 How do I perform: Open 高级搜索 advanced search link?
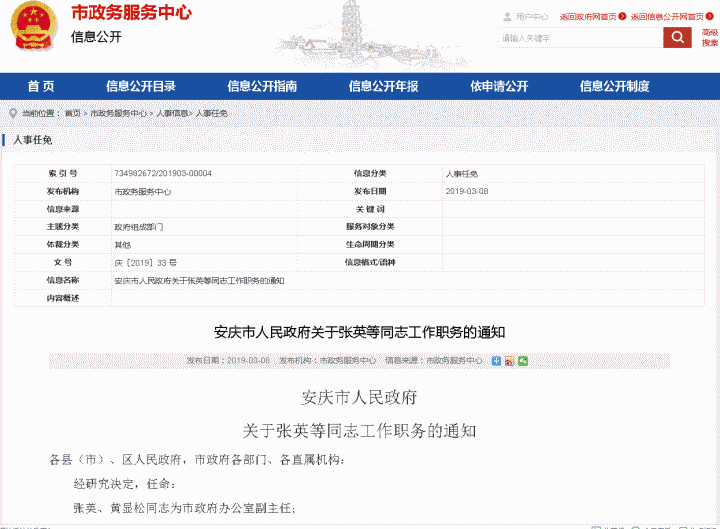[x=709, y=37]
